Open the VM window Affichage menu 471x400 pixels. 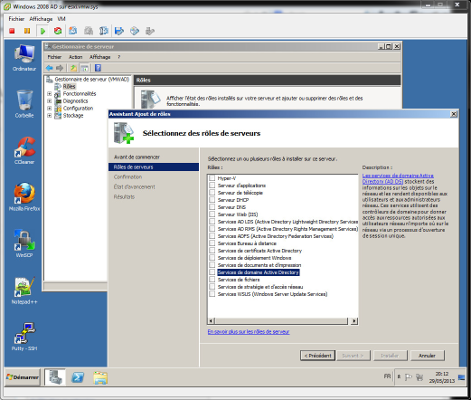coord(41,19)
